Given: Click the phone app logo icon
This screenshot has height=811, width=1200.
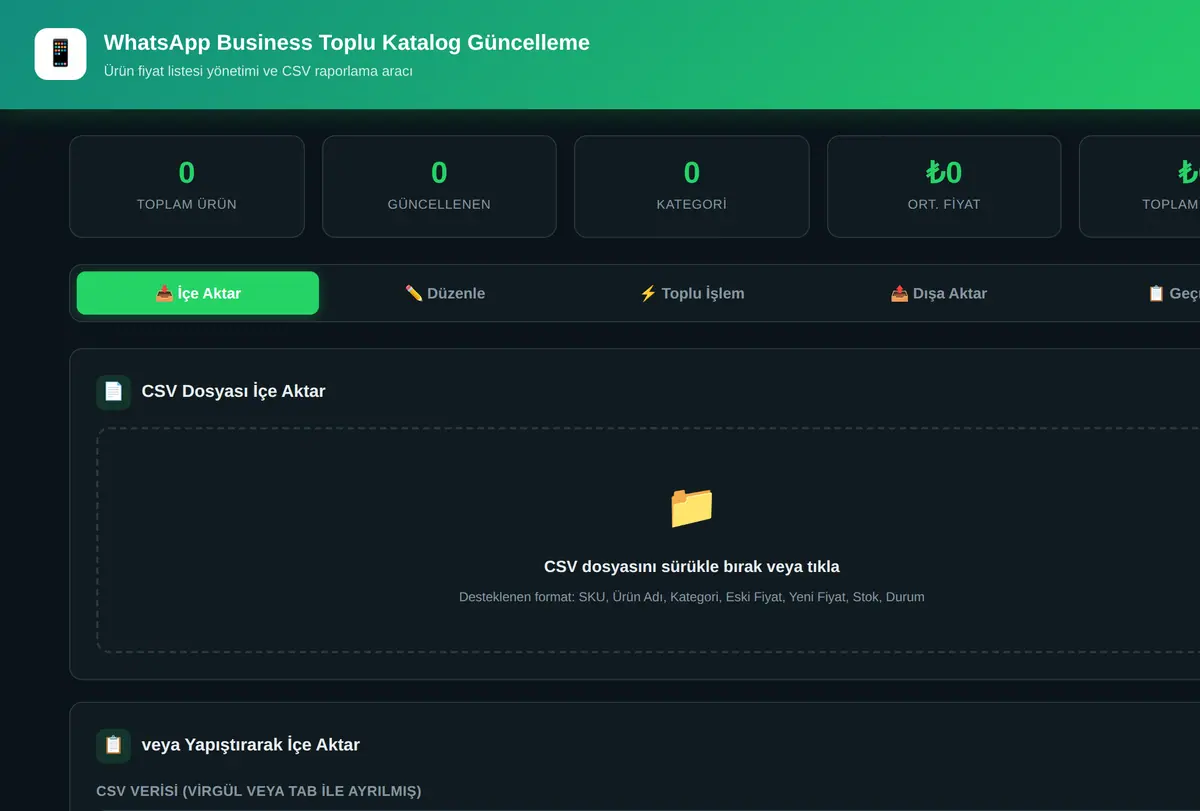Looking at the screenshot, I should coord(60,54).
